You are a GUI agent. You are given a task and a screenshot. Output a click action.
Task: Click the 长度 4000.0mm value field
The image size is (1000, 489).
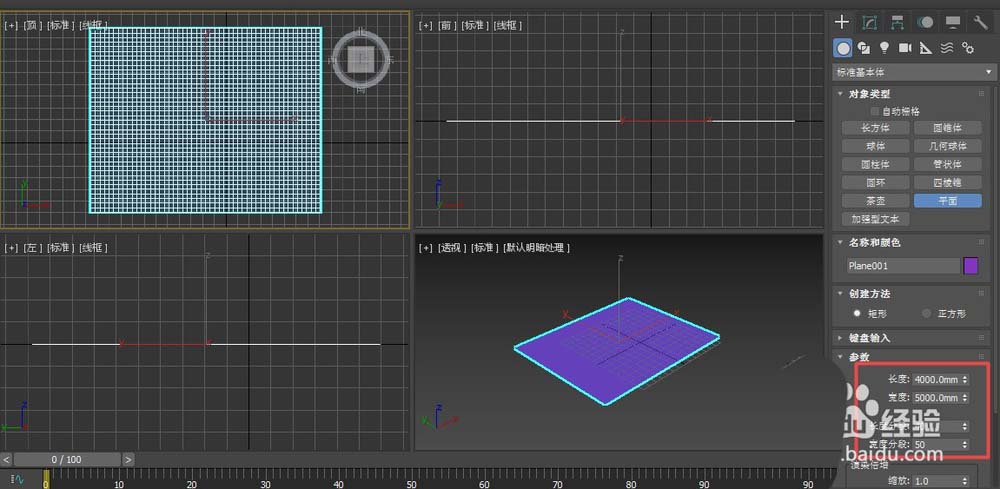coord(936,379)
